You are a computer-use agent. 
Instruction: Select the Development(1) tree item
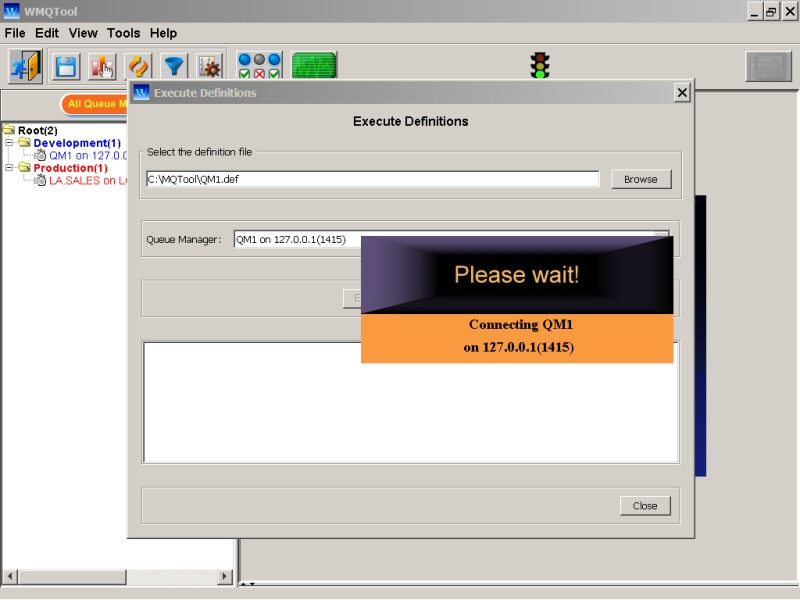[x=77, y=143]
